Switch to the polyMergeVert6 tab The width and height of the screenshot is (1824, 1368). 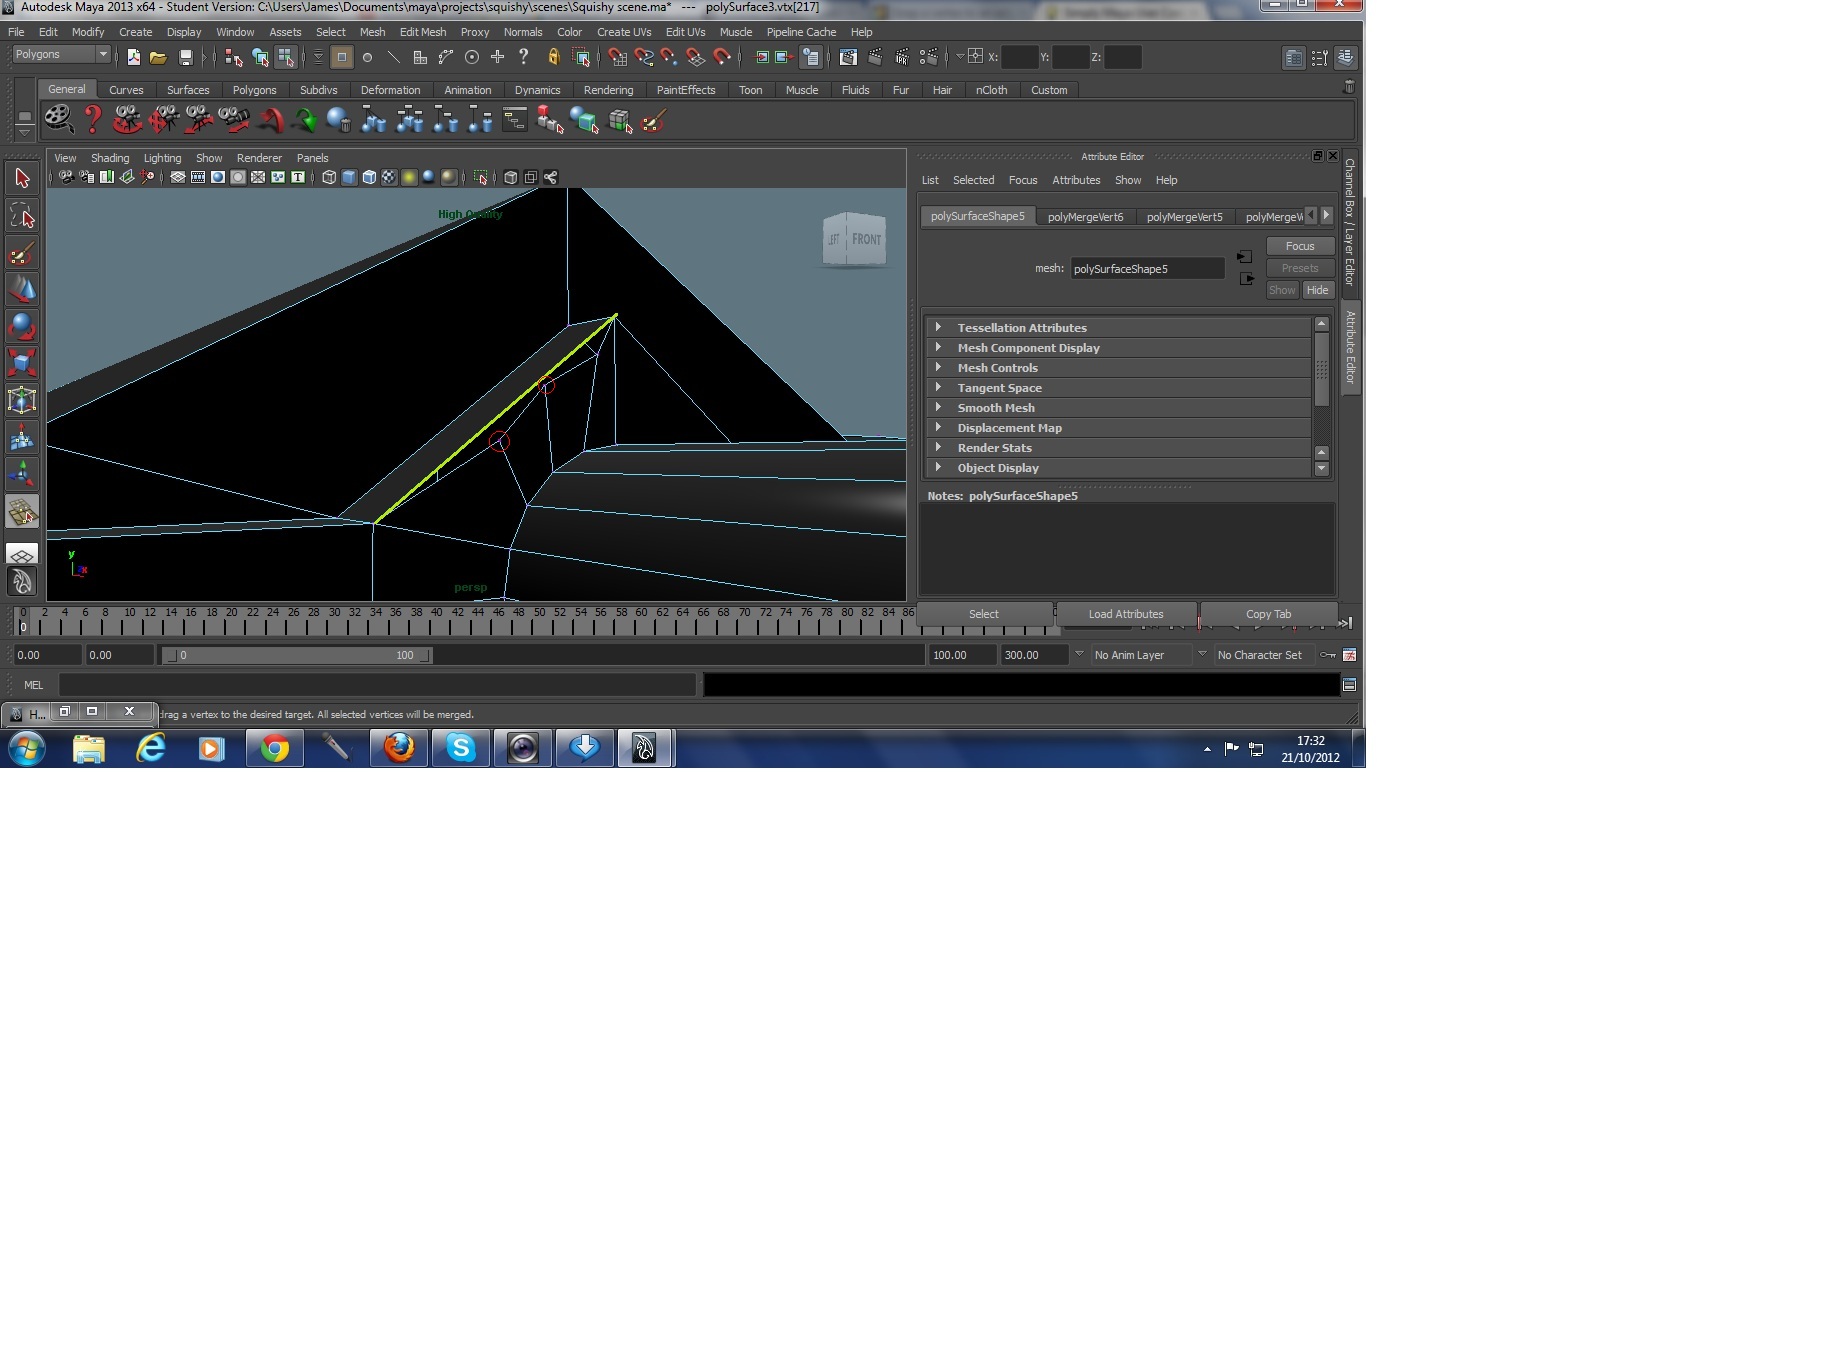point(1085,216)
